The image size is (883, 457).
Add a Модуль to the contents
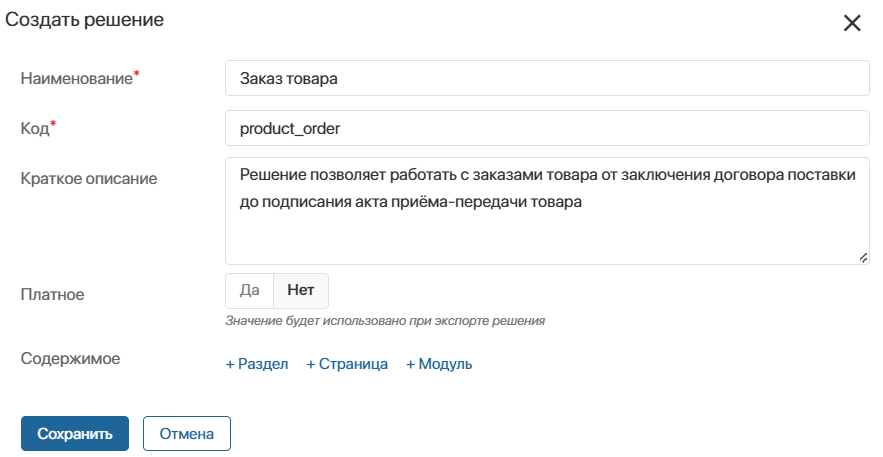tap(439, 364)
